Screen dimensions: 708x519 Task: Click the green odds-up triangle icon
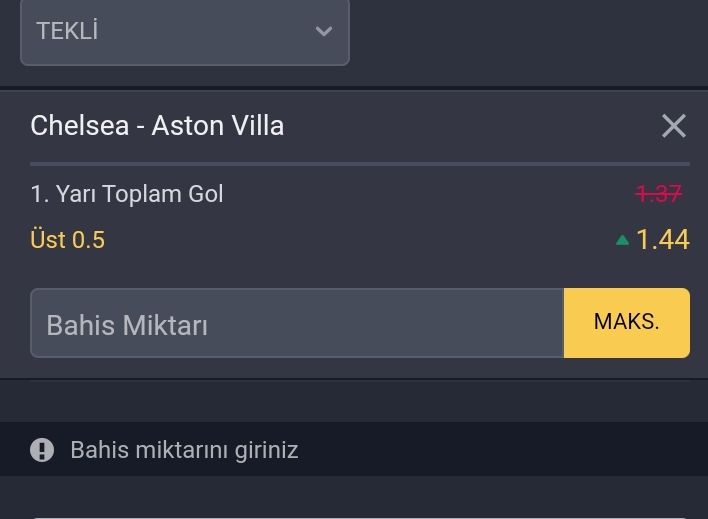[x=622, y=240]
